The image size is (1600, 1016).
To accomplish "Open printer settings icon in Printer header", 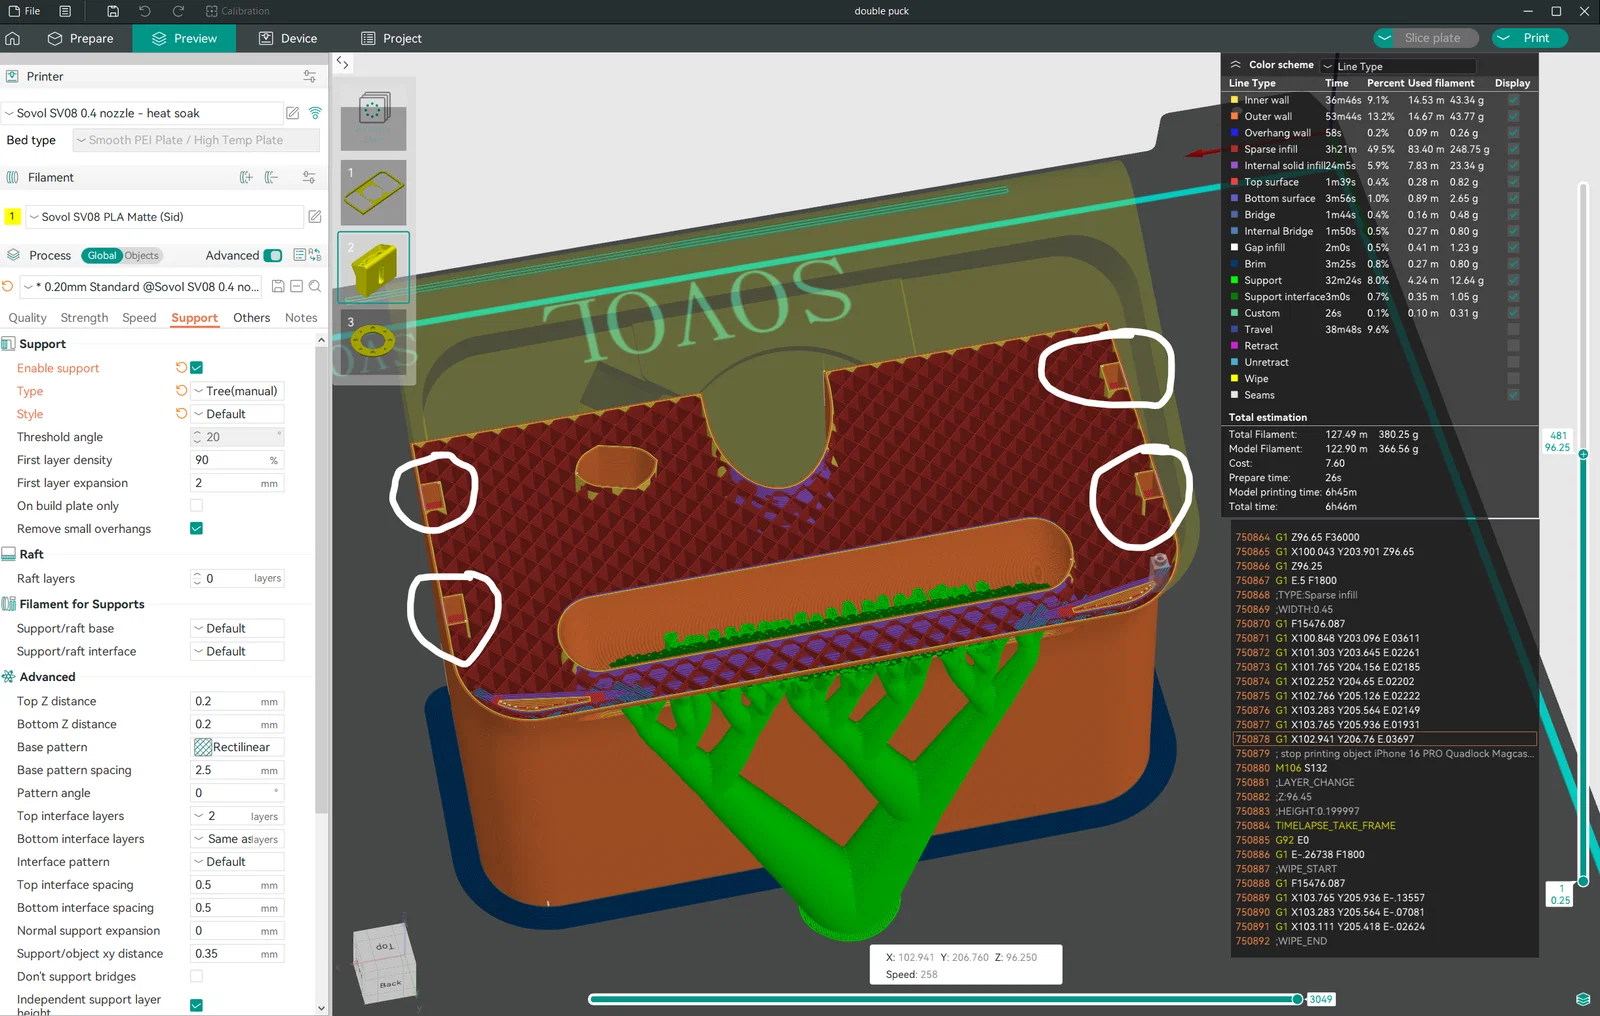I will click(309, 76).
